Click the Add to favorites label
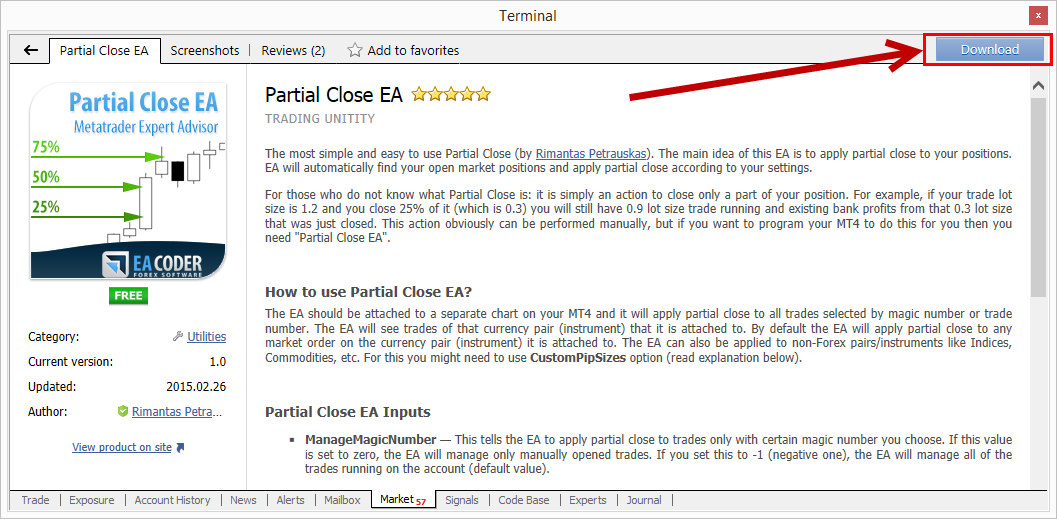 tap(413, 51)
